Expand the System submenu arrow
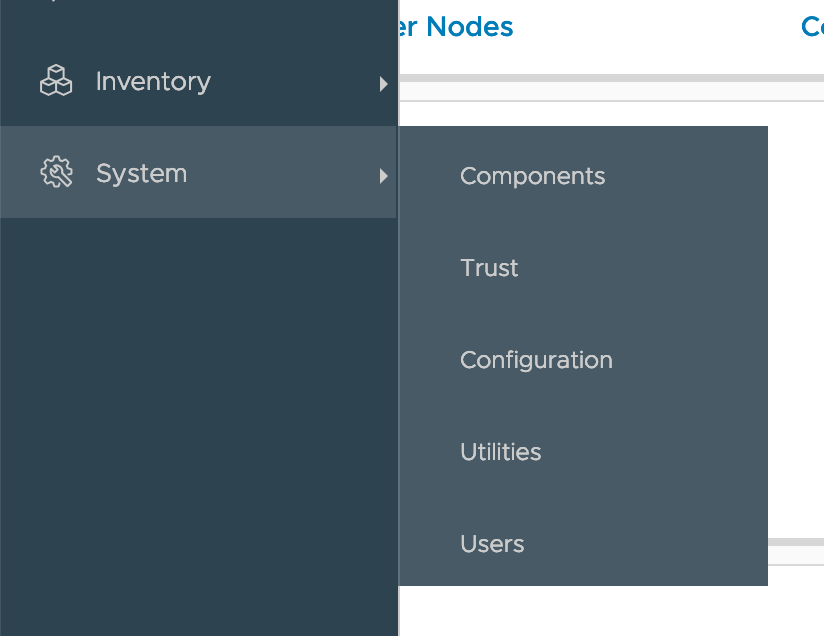 pyautogui.click(x=383, y=176)
